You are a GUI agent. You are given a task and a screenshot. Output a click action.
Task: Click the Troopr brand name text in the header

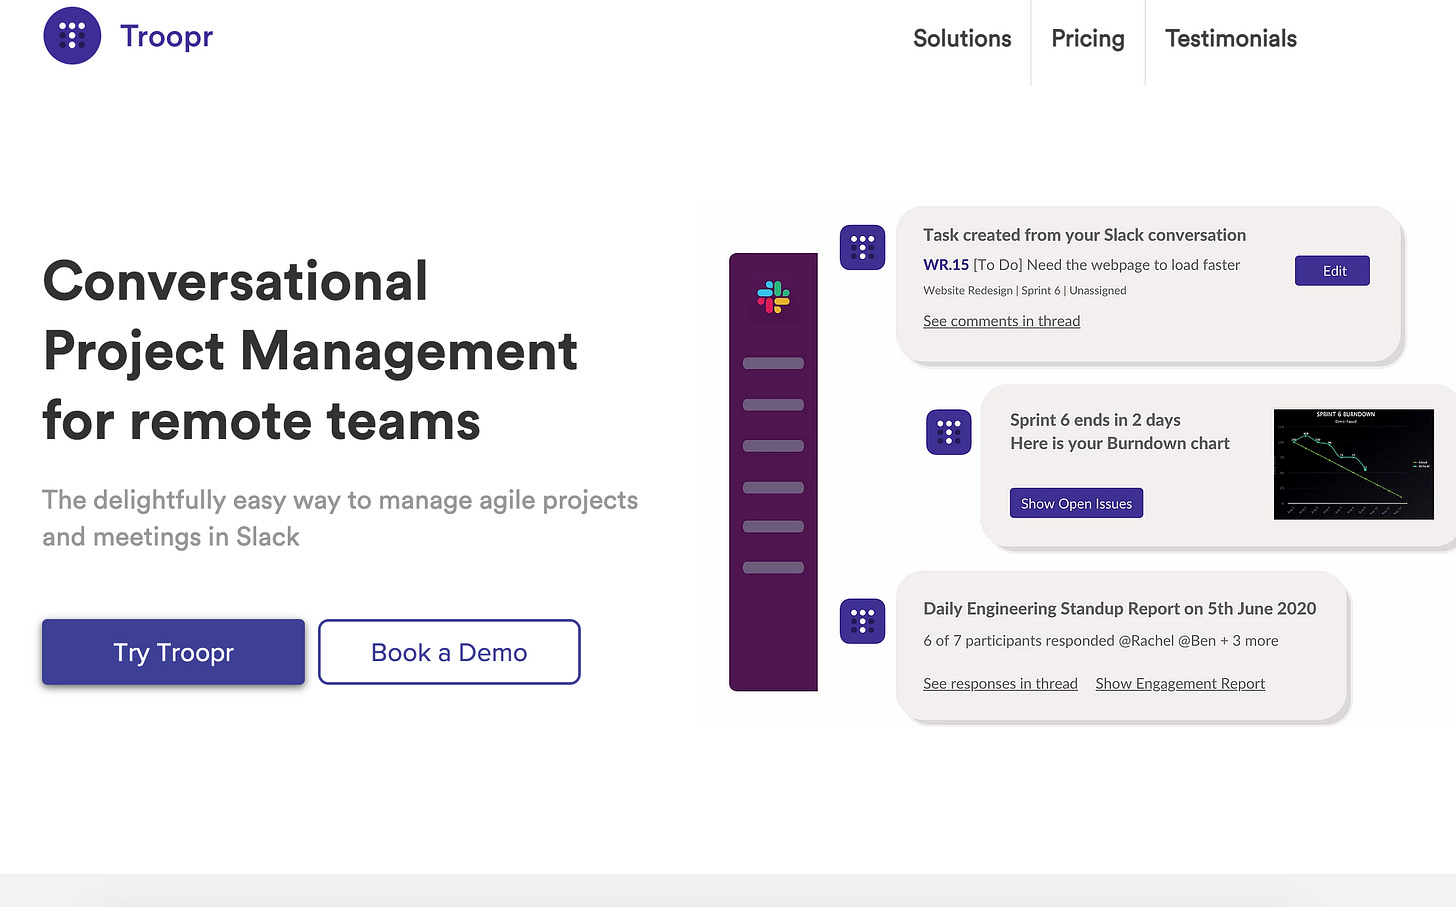[x=166, y=37]
